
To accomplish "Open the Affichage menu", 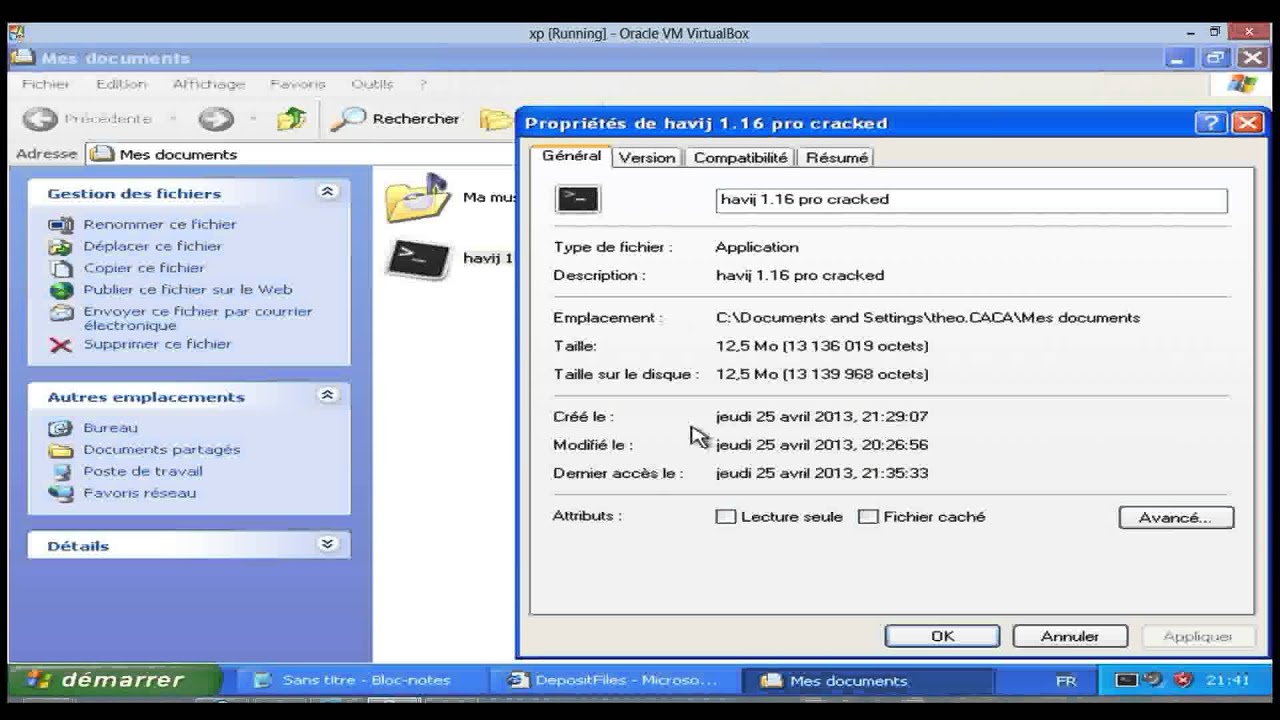I will (x=208, y=84).
